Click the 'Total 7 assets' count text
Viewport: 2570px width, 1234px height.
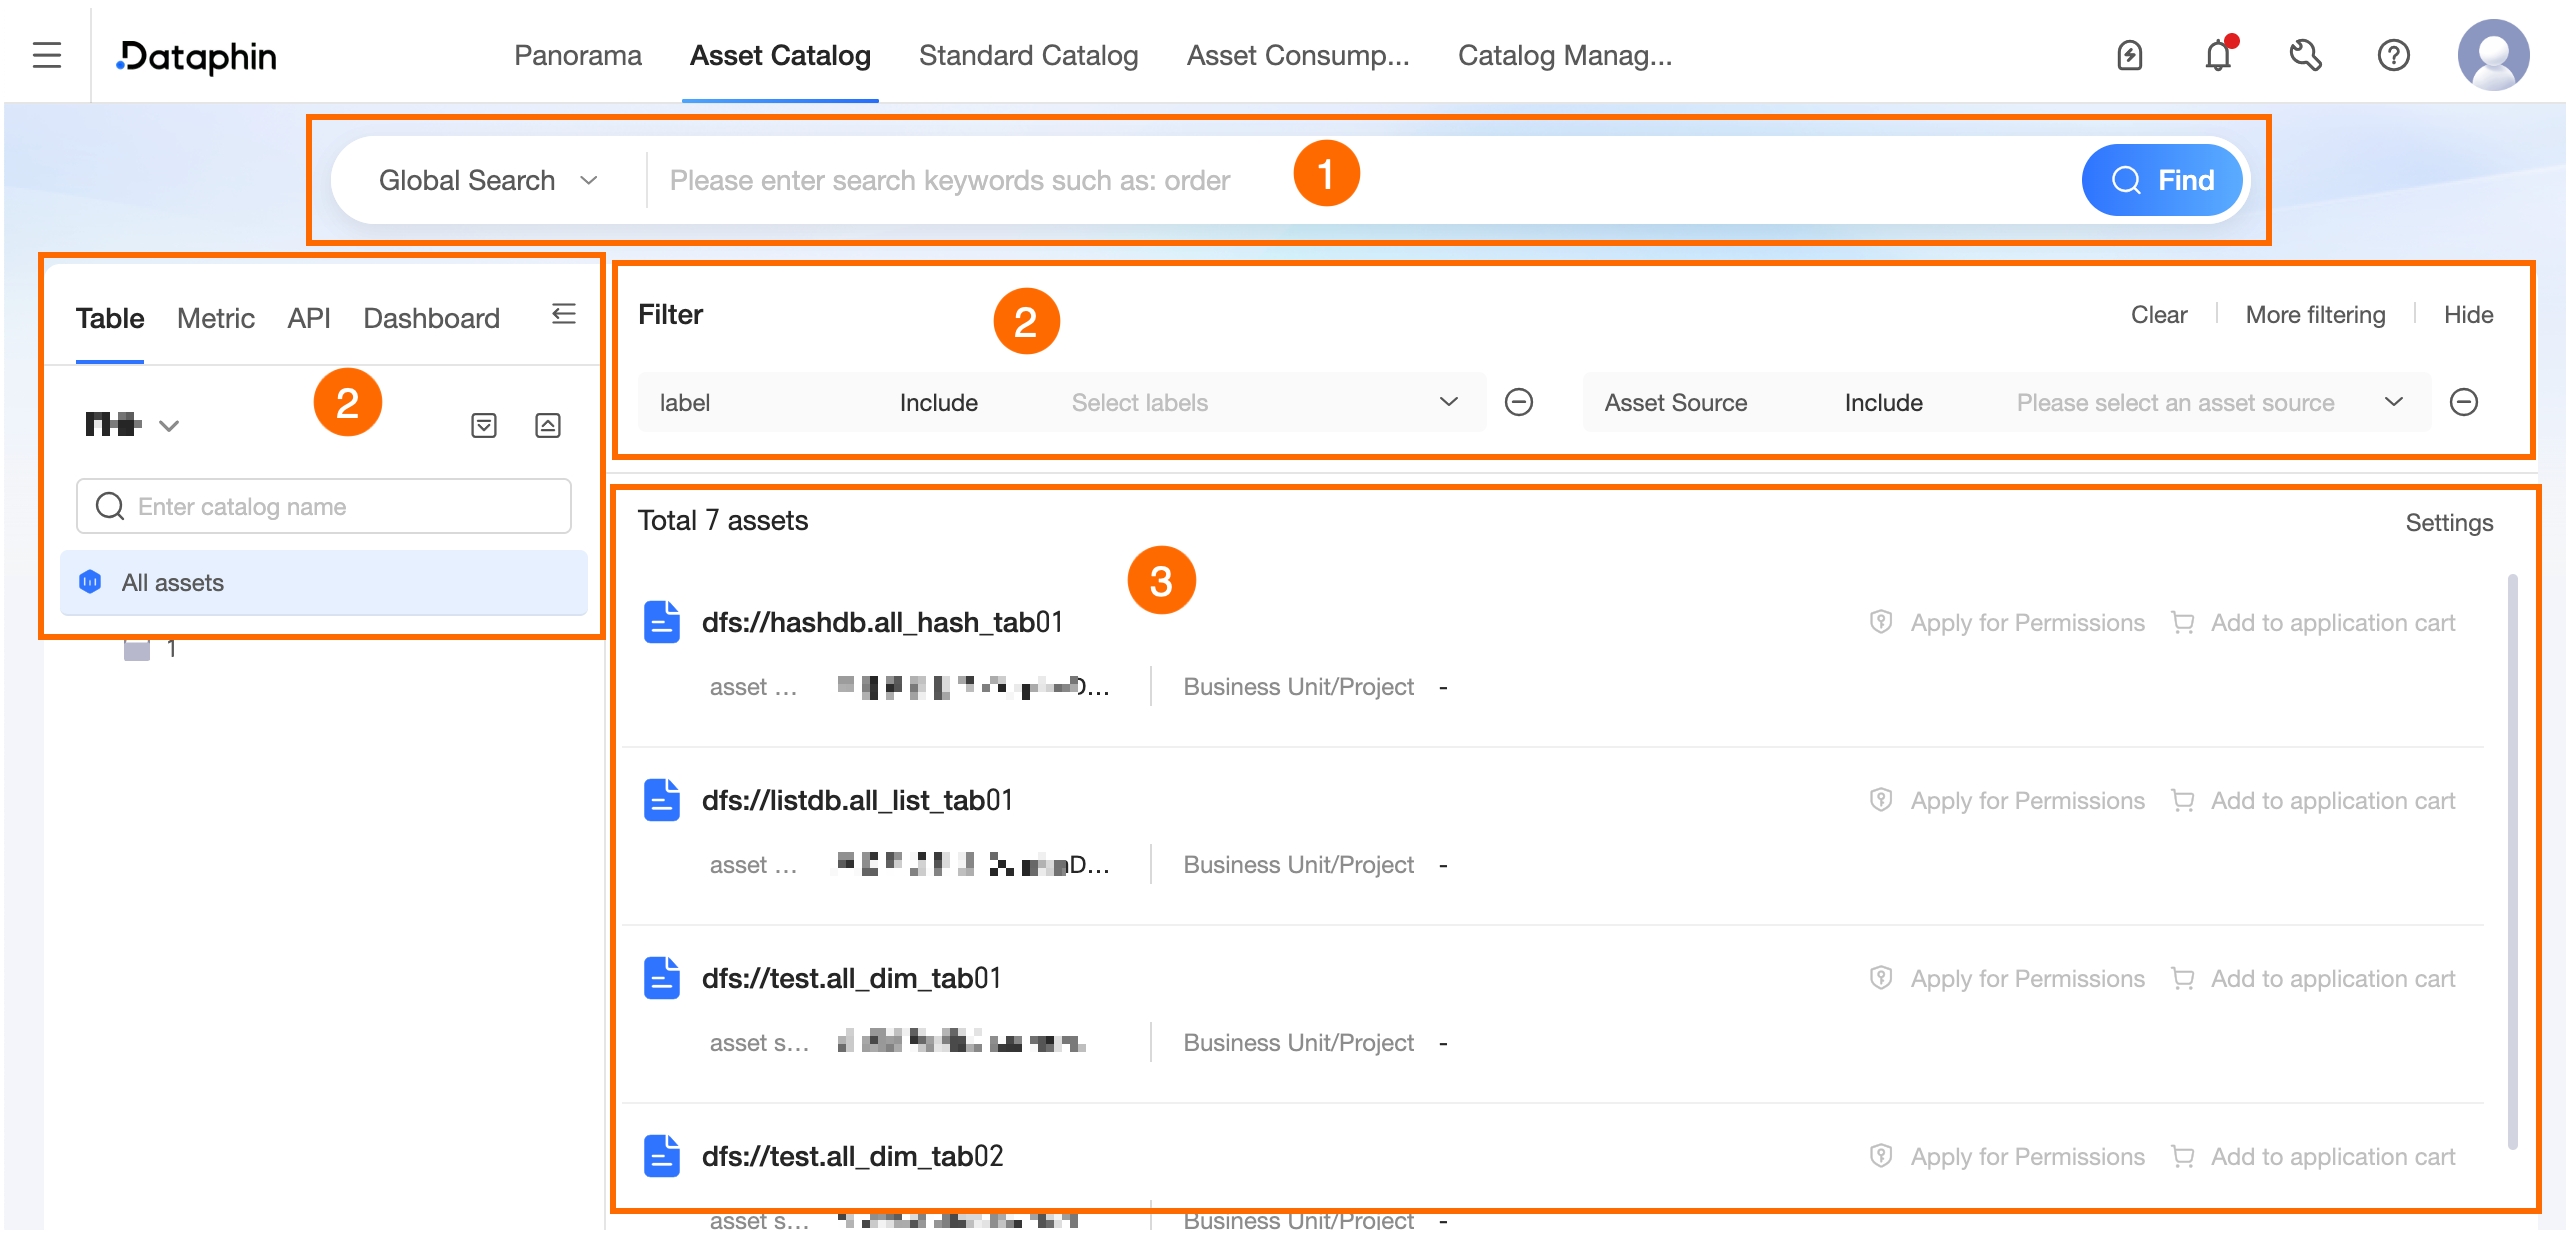tap(723, 521)
